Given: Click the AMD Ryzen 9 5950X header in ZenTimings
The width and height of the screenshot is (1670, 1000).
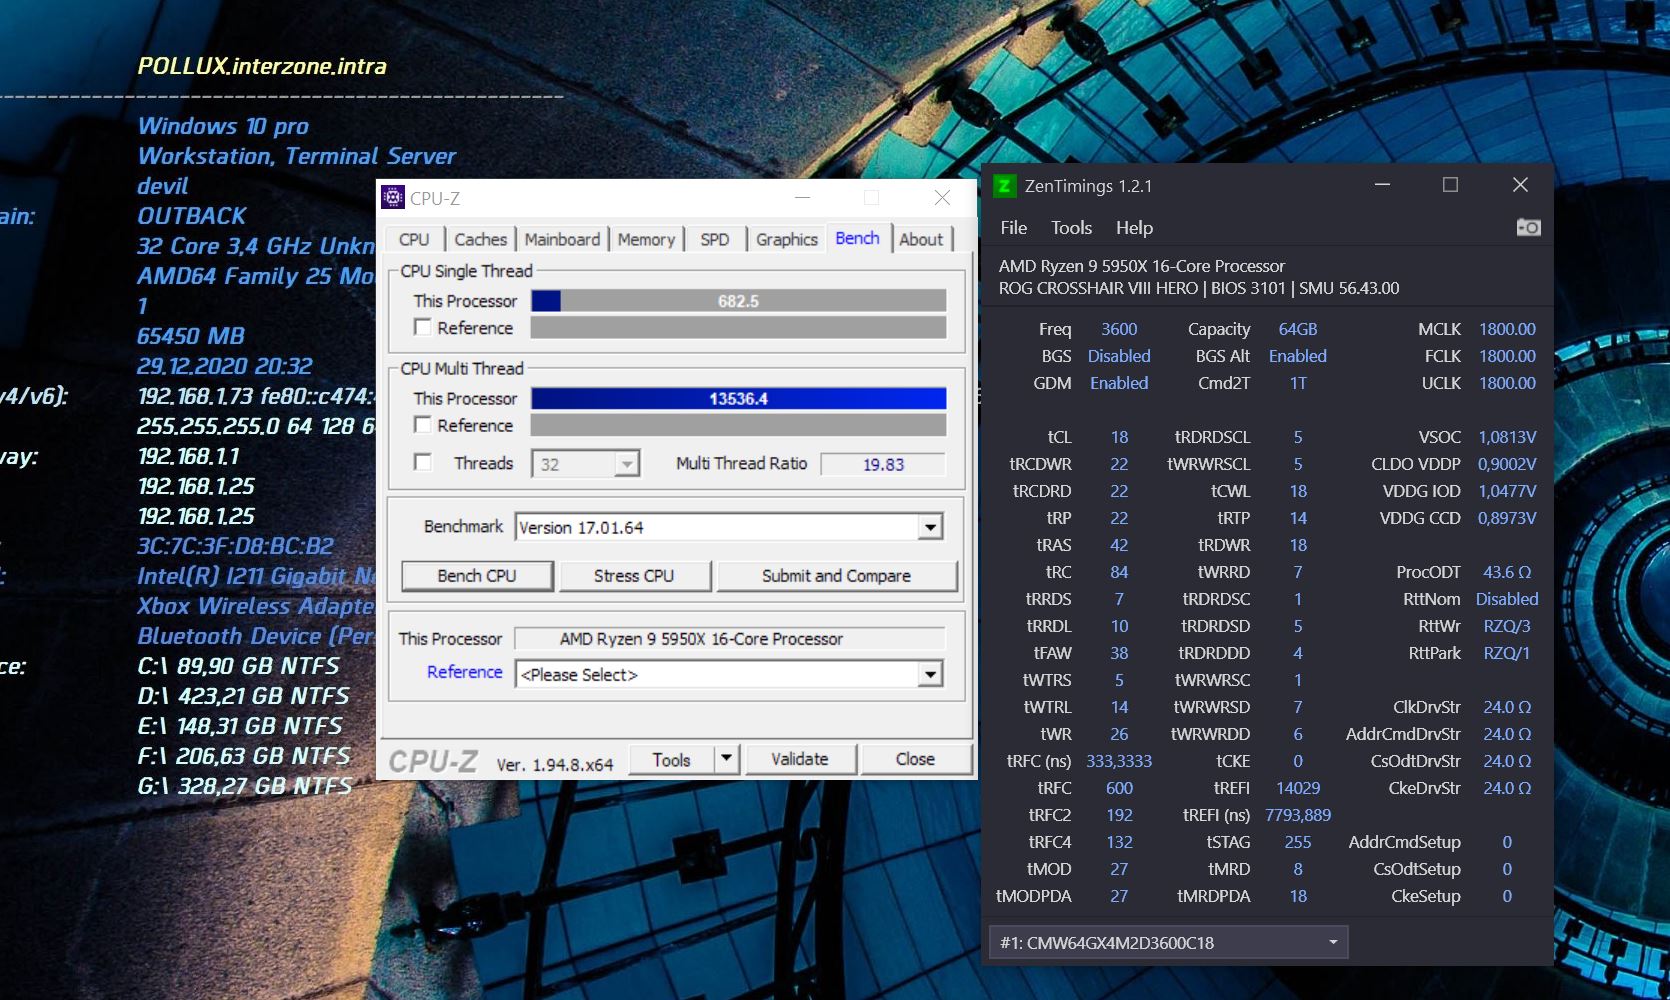Looking at the screenshot, I should click(x=1141, y=266).
